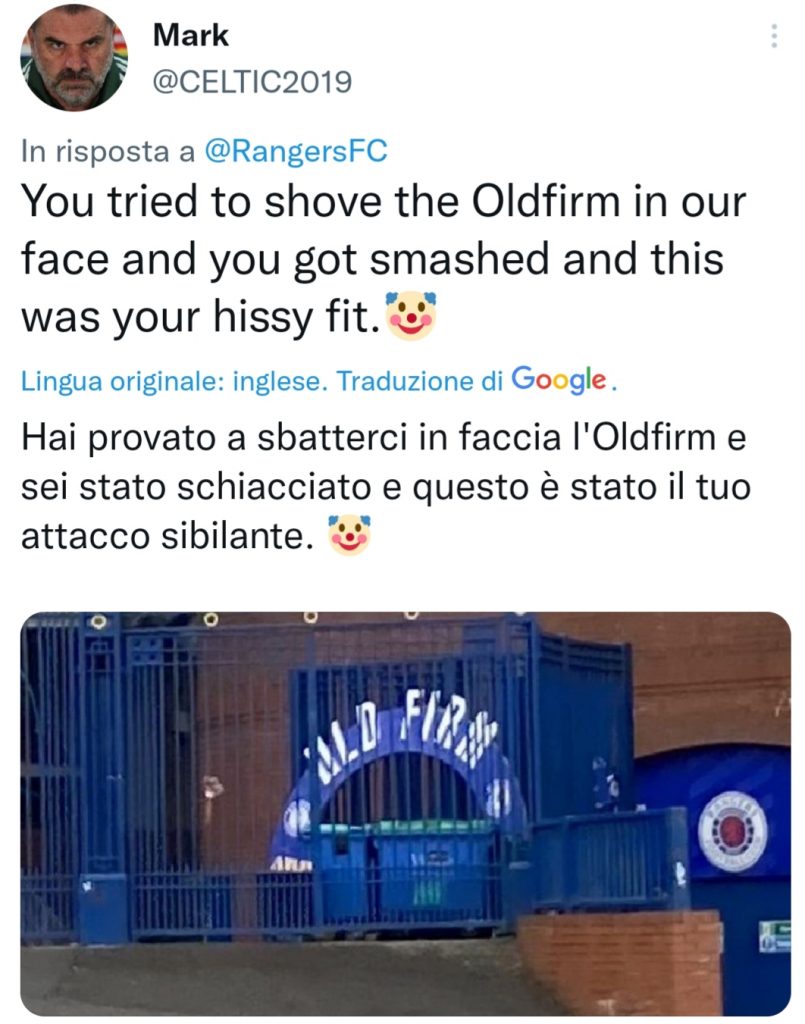
Task: Click the small green sign at the photo's edge
Action: tap(774, 936)
